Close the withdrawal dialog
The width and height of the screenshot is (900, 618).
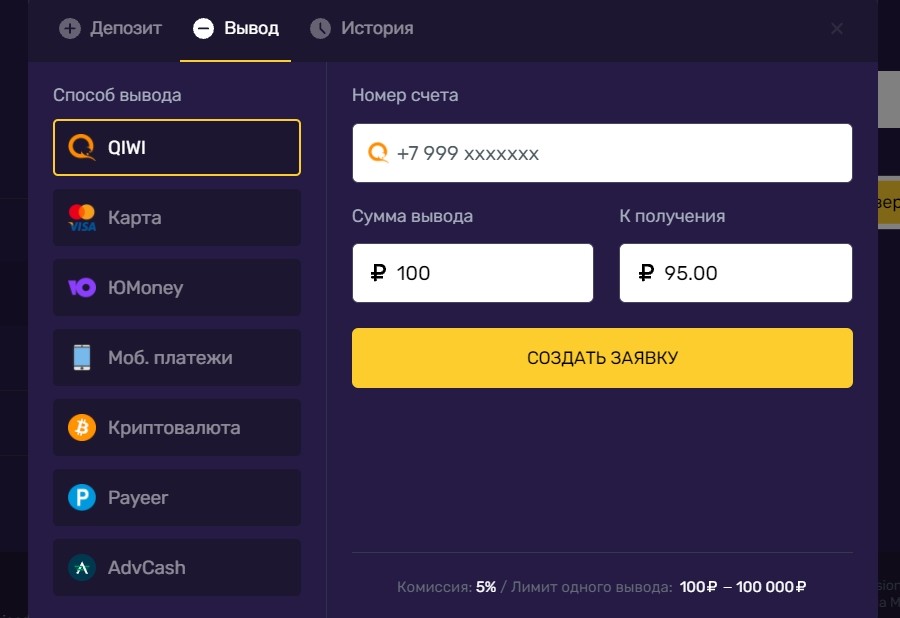(837, 28)
